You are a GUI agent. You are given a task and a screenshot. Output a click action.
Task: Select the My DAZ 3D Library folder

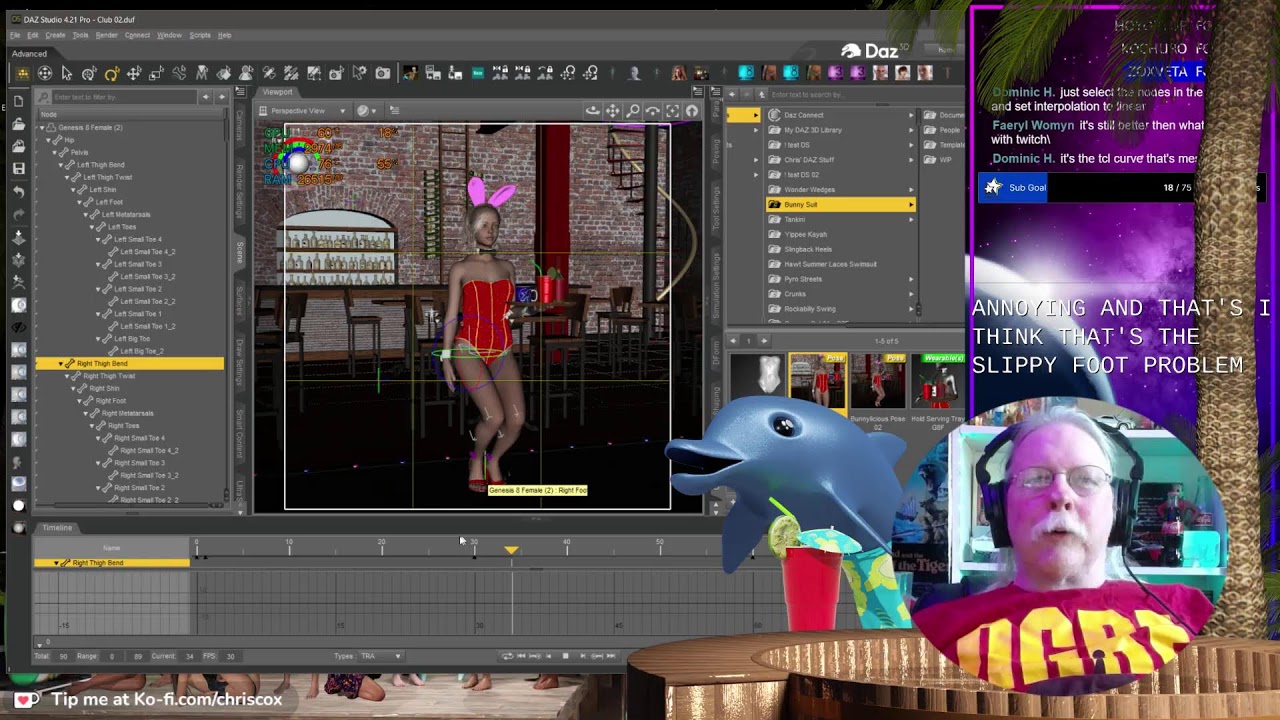(x=812, y=130)
